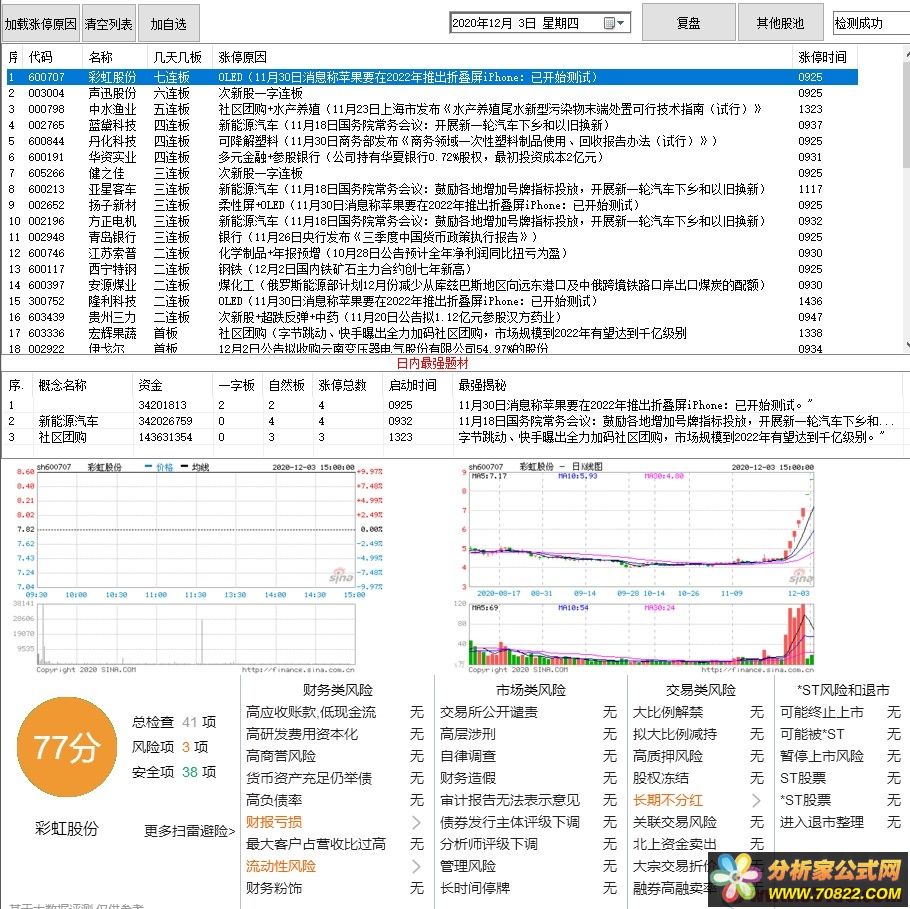Screen dimensions: 910x909
Task: Click the 复盘 button
Action: pos(688,23)
